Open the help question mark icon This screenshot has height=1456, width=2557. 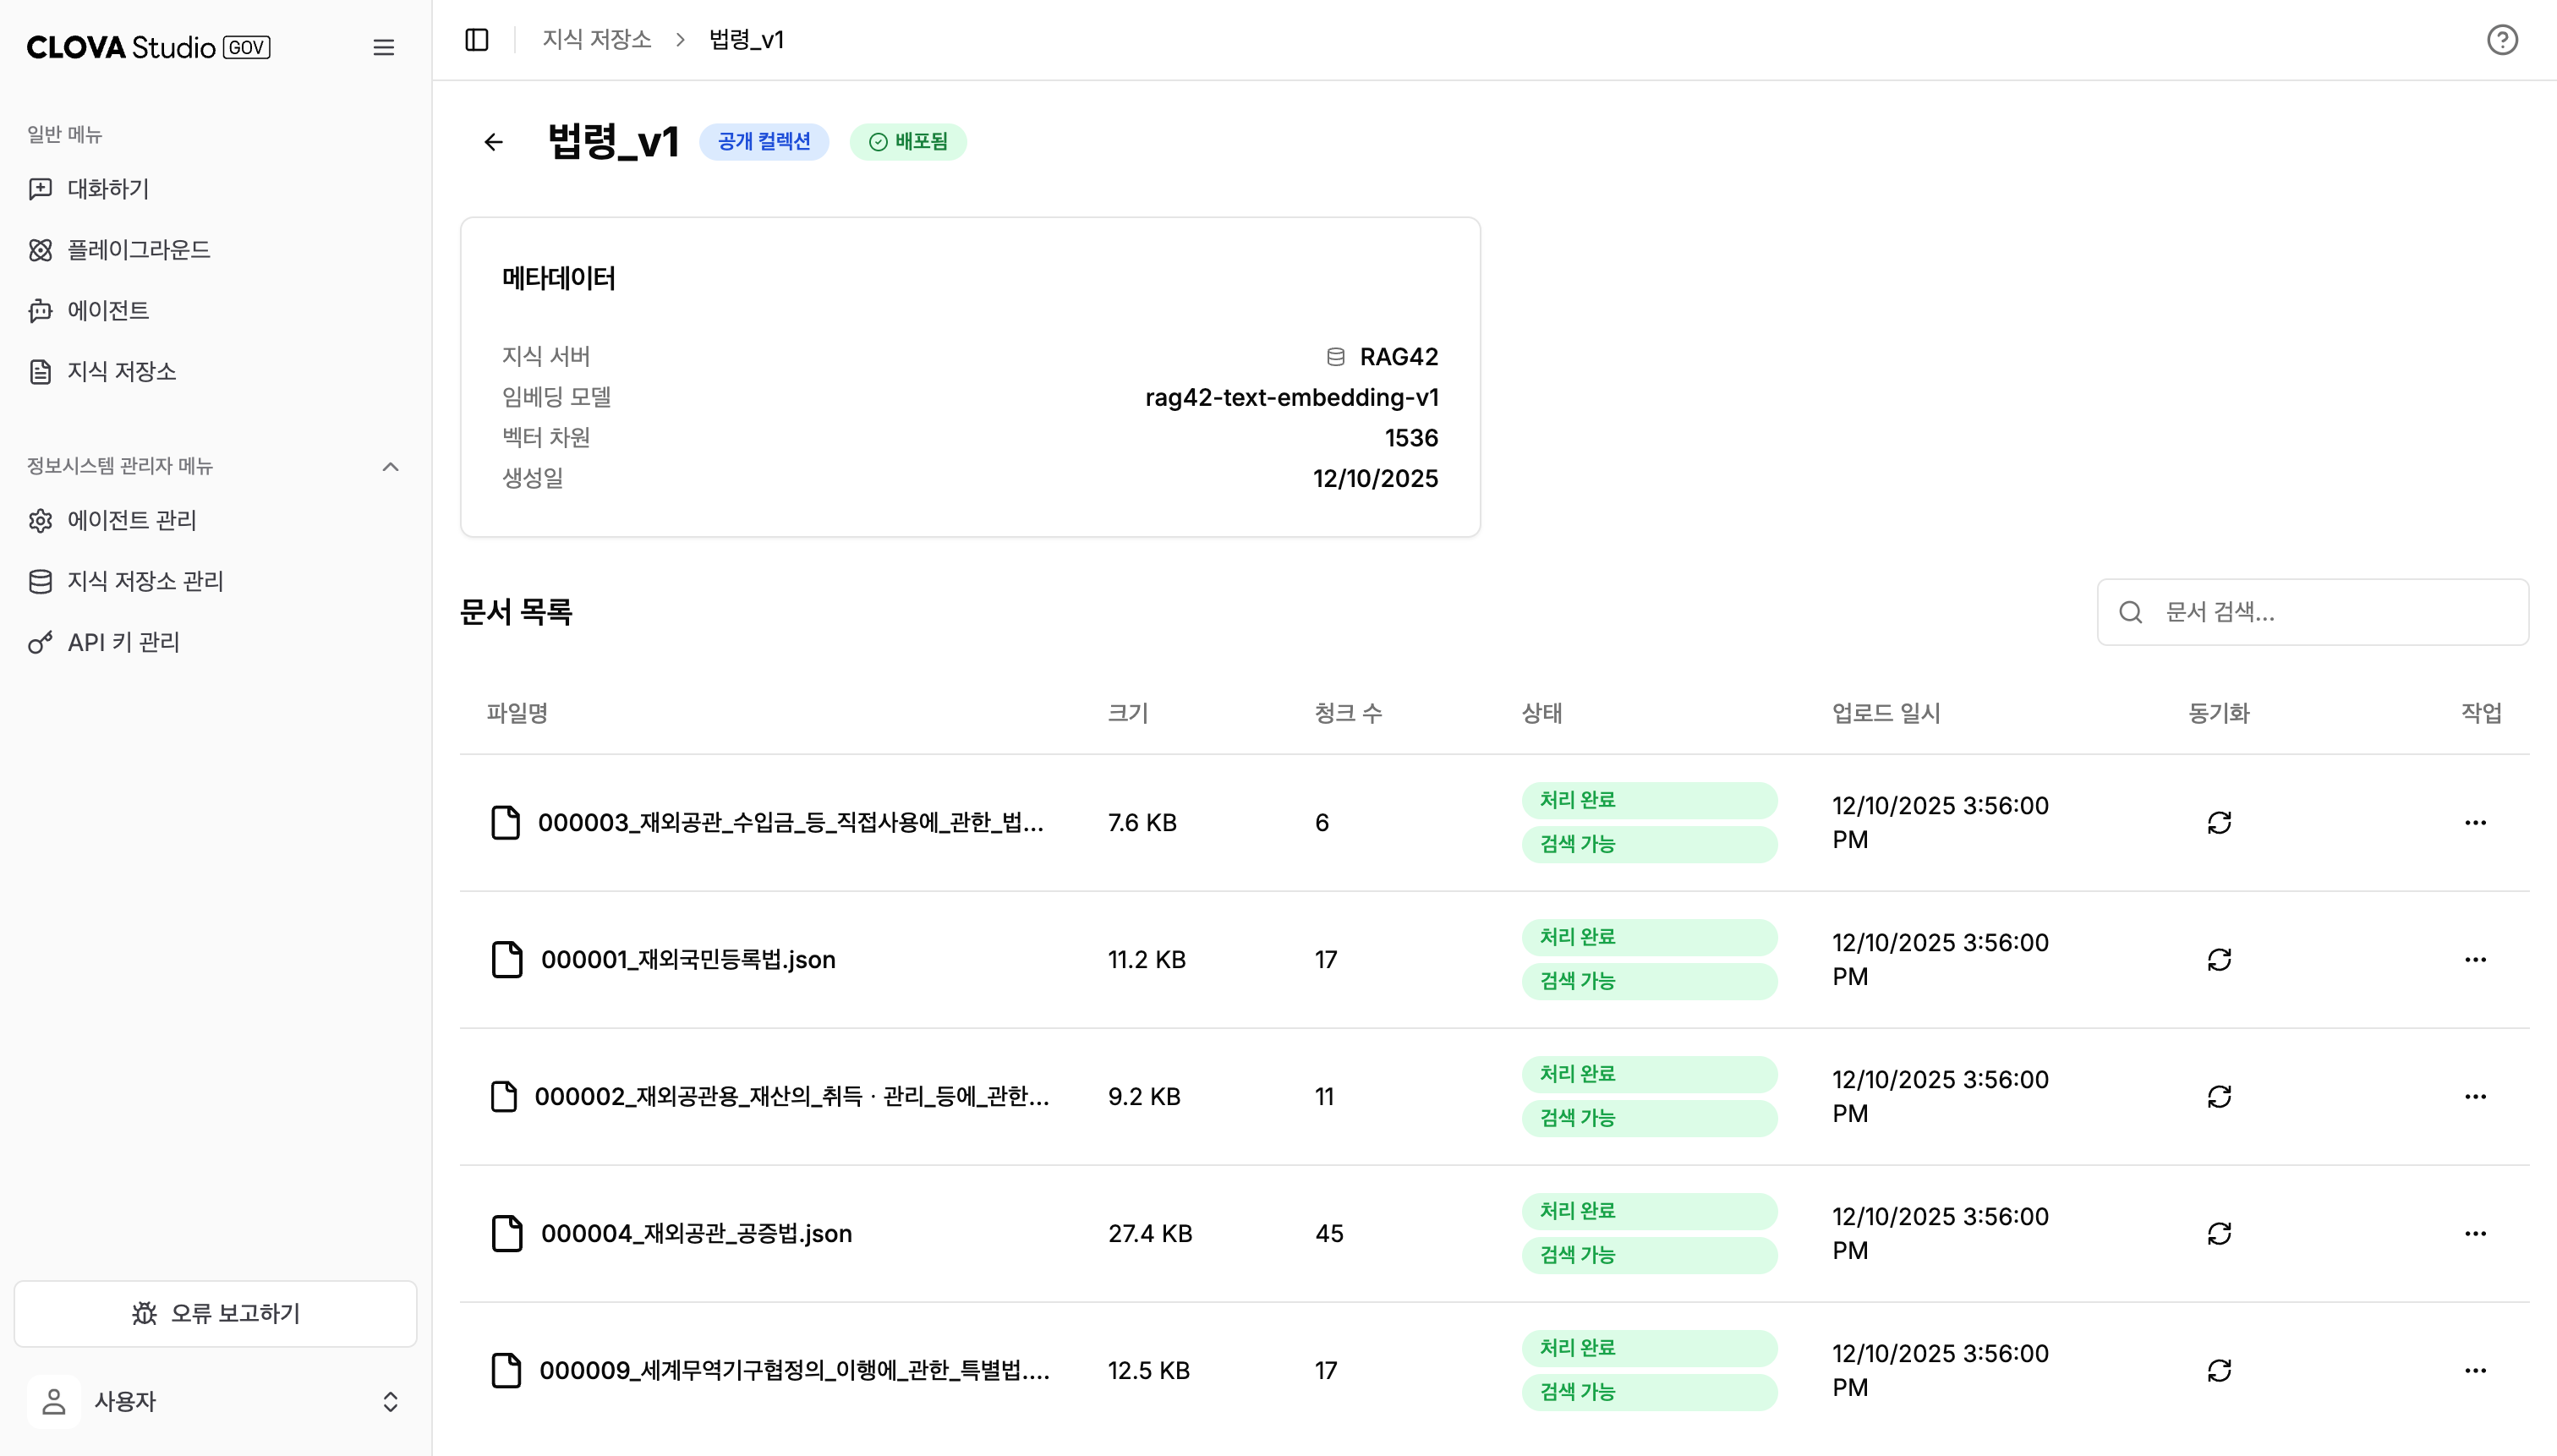pos(2502,40)
